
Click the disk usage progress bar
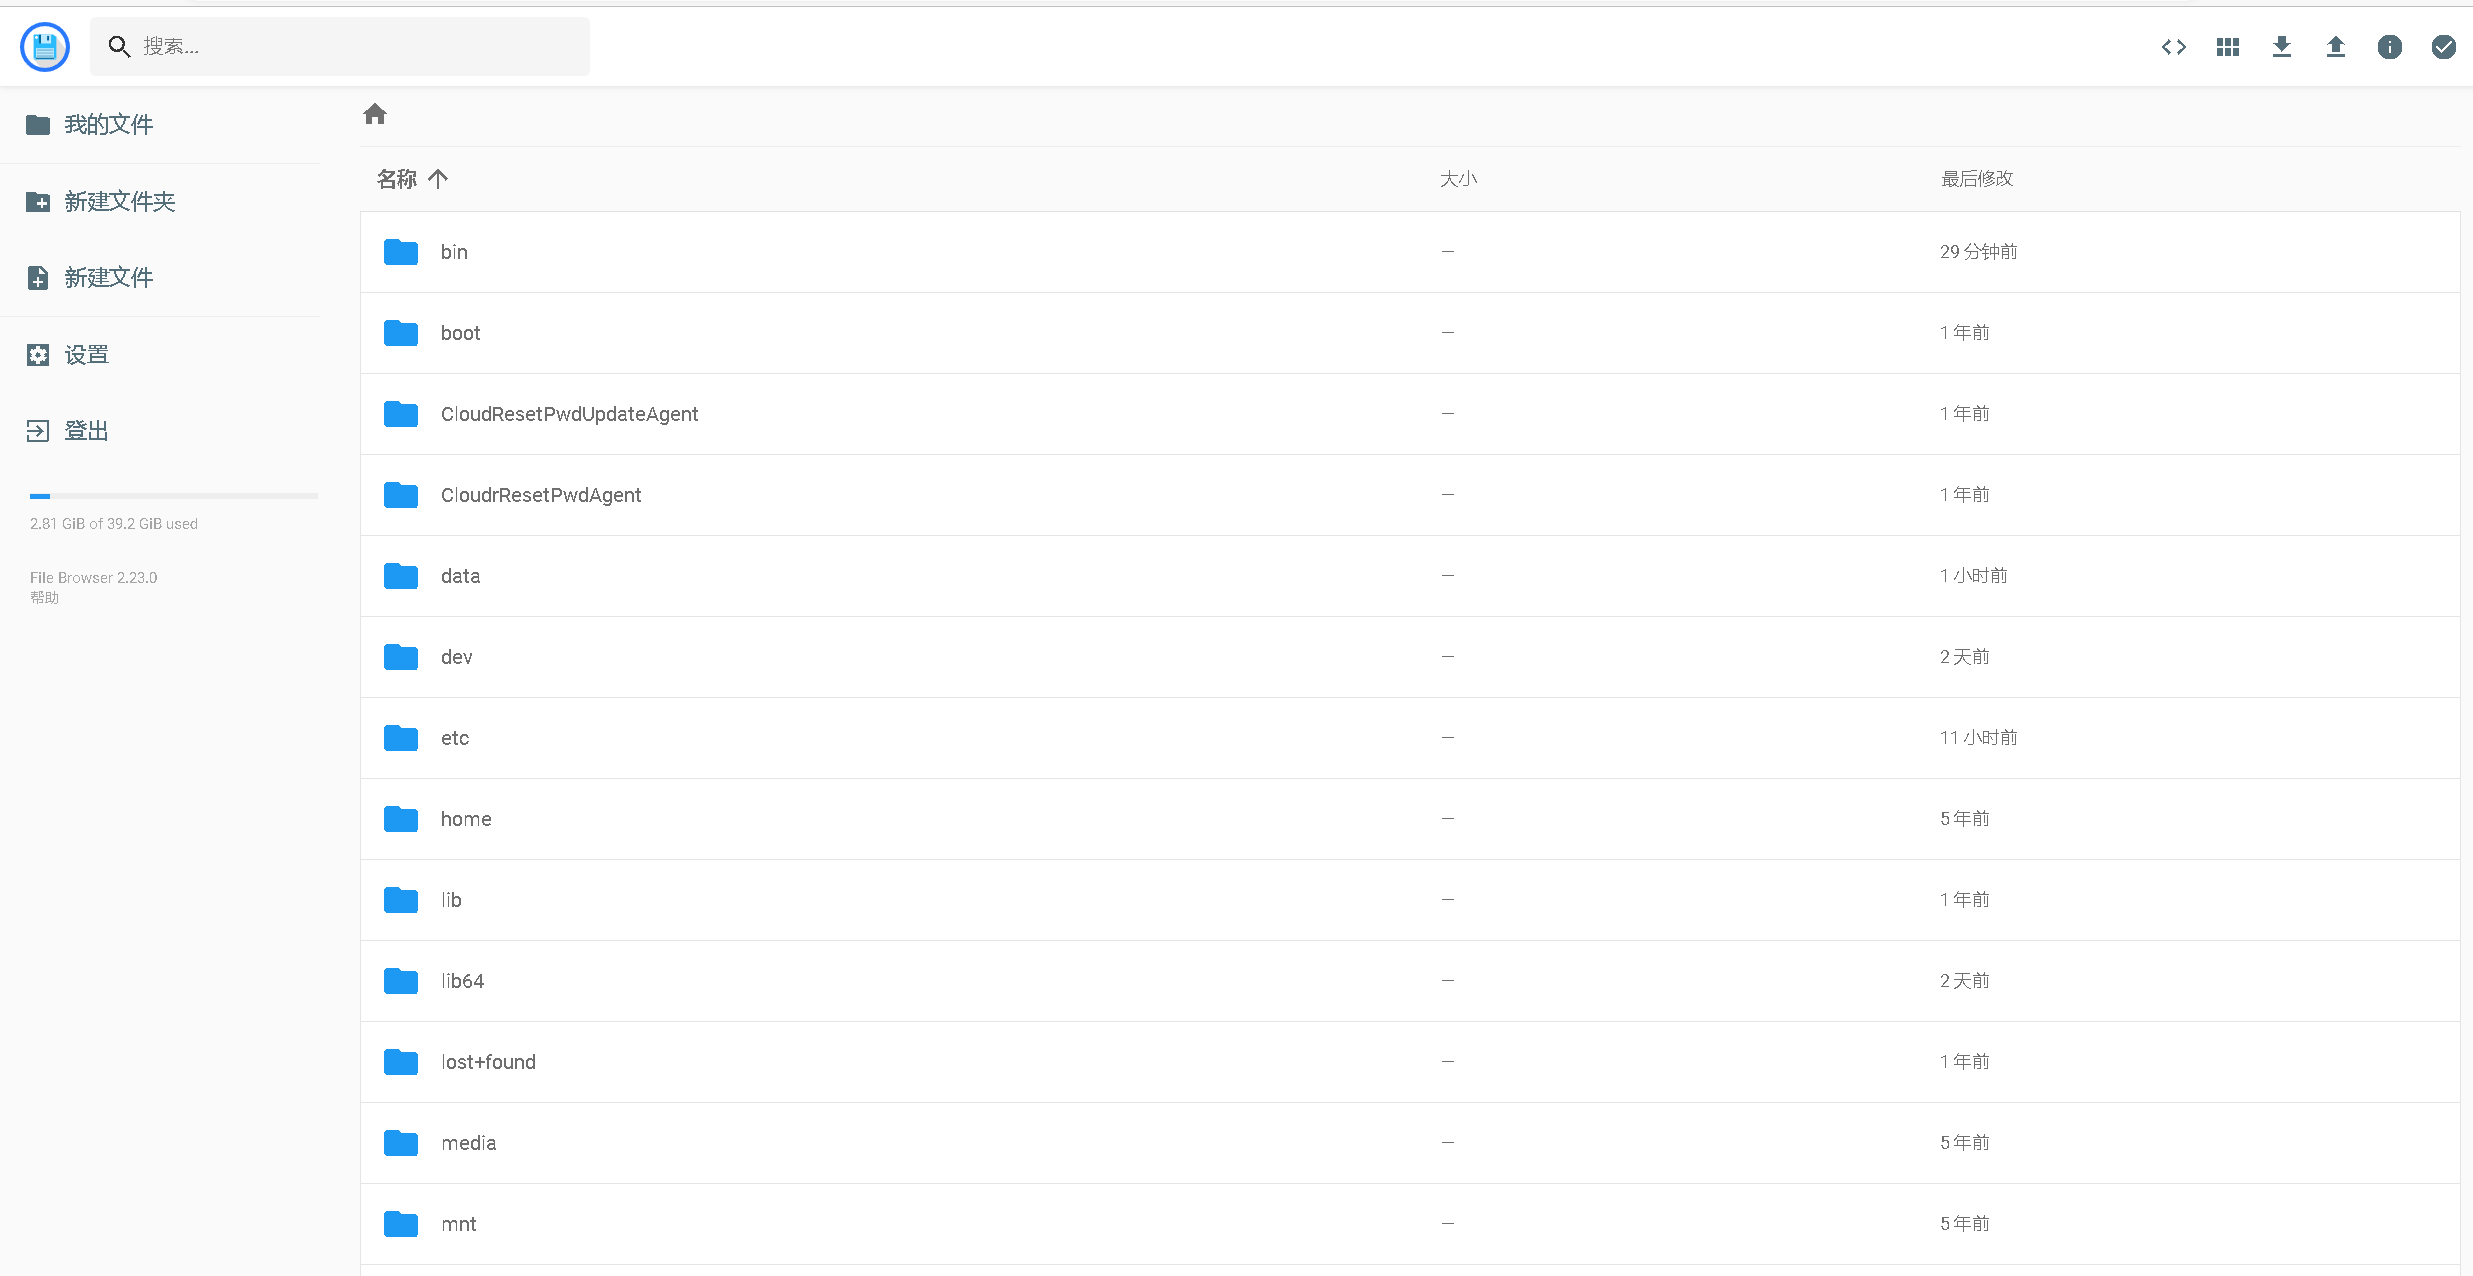(x=173, y=496)
